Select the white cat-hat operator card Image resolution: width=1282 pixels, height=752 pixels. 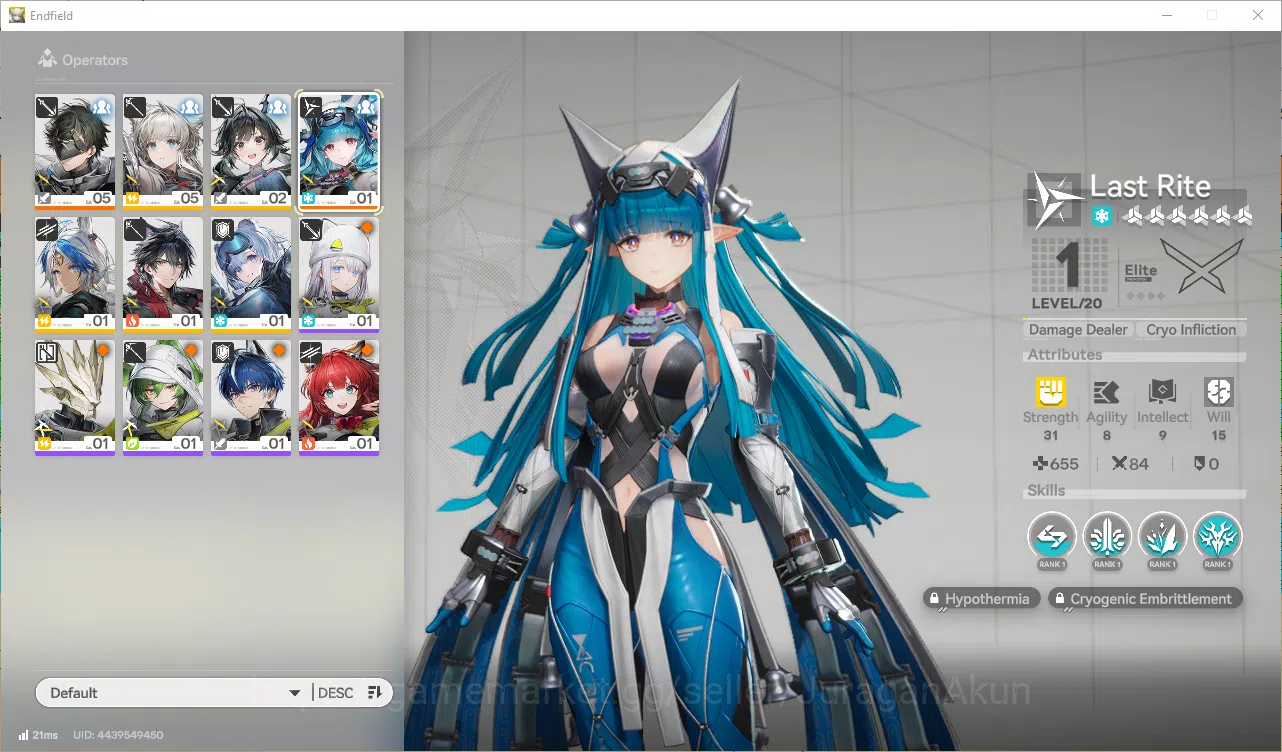339,275
